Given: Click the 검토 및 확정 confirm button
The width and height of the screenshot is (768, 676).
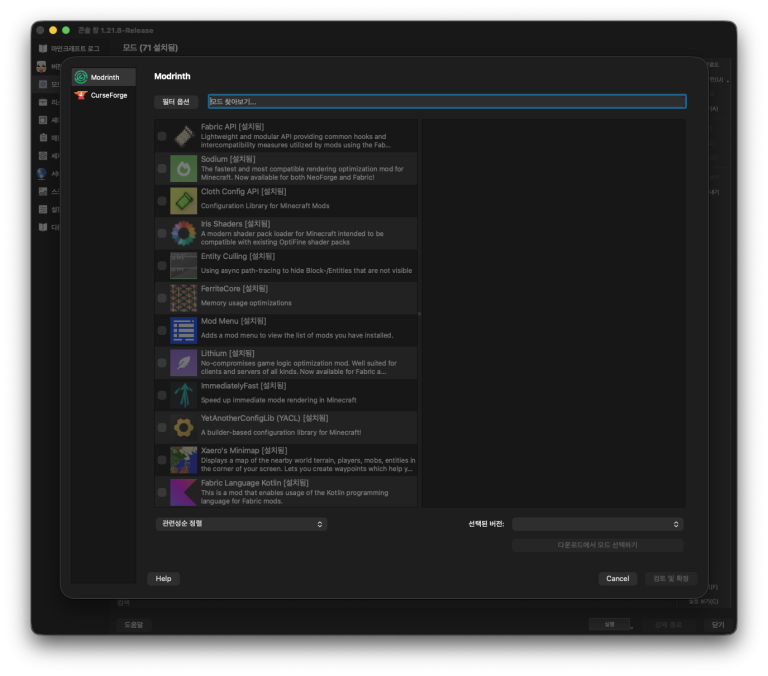Looking at the screenshot, I should pos(671,579).
